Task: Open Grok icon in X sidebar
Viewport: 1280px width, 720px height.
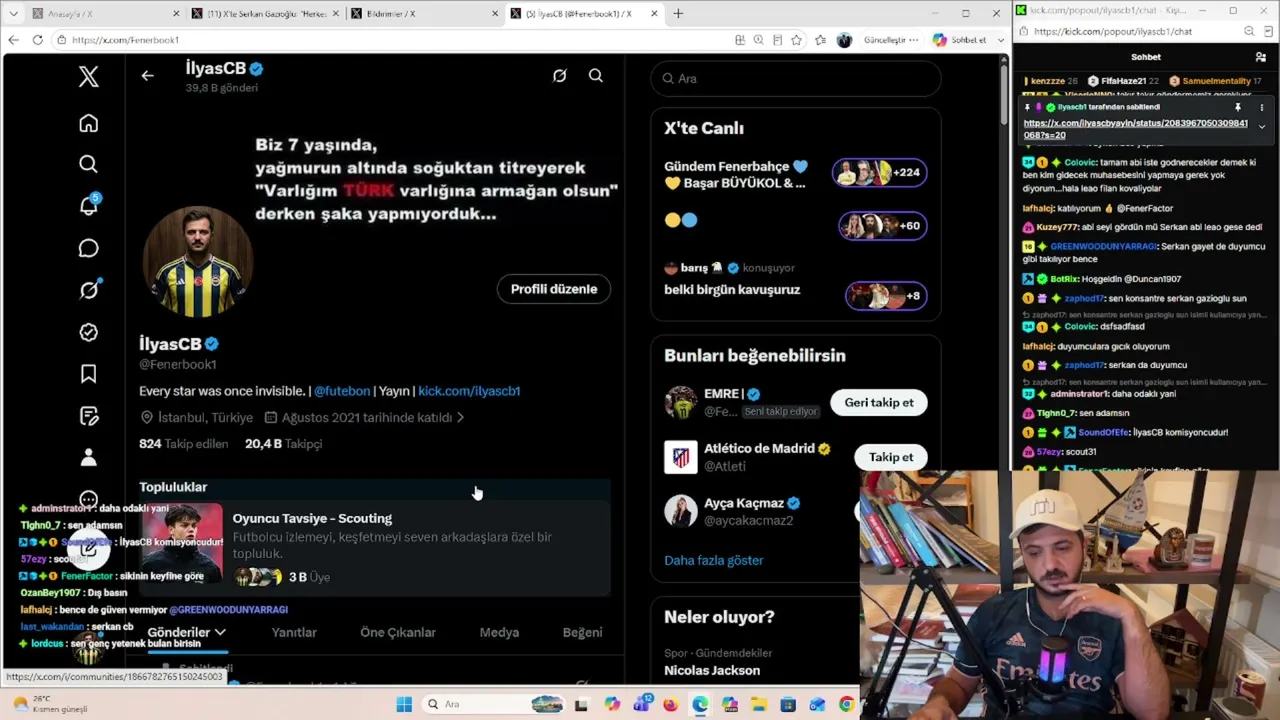Action: coord(89,290)
